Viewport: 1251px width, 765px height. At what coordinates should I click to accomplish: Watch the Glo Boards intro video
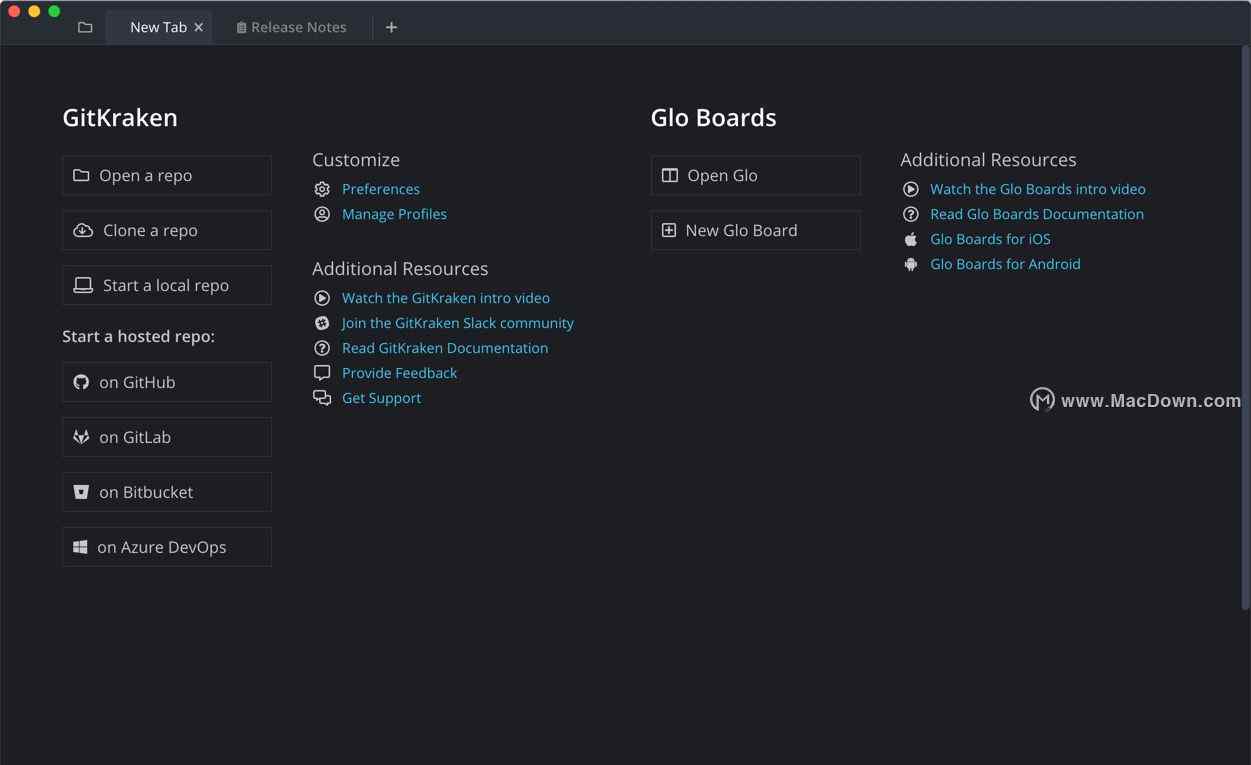point(1038,189)
